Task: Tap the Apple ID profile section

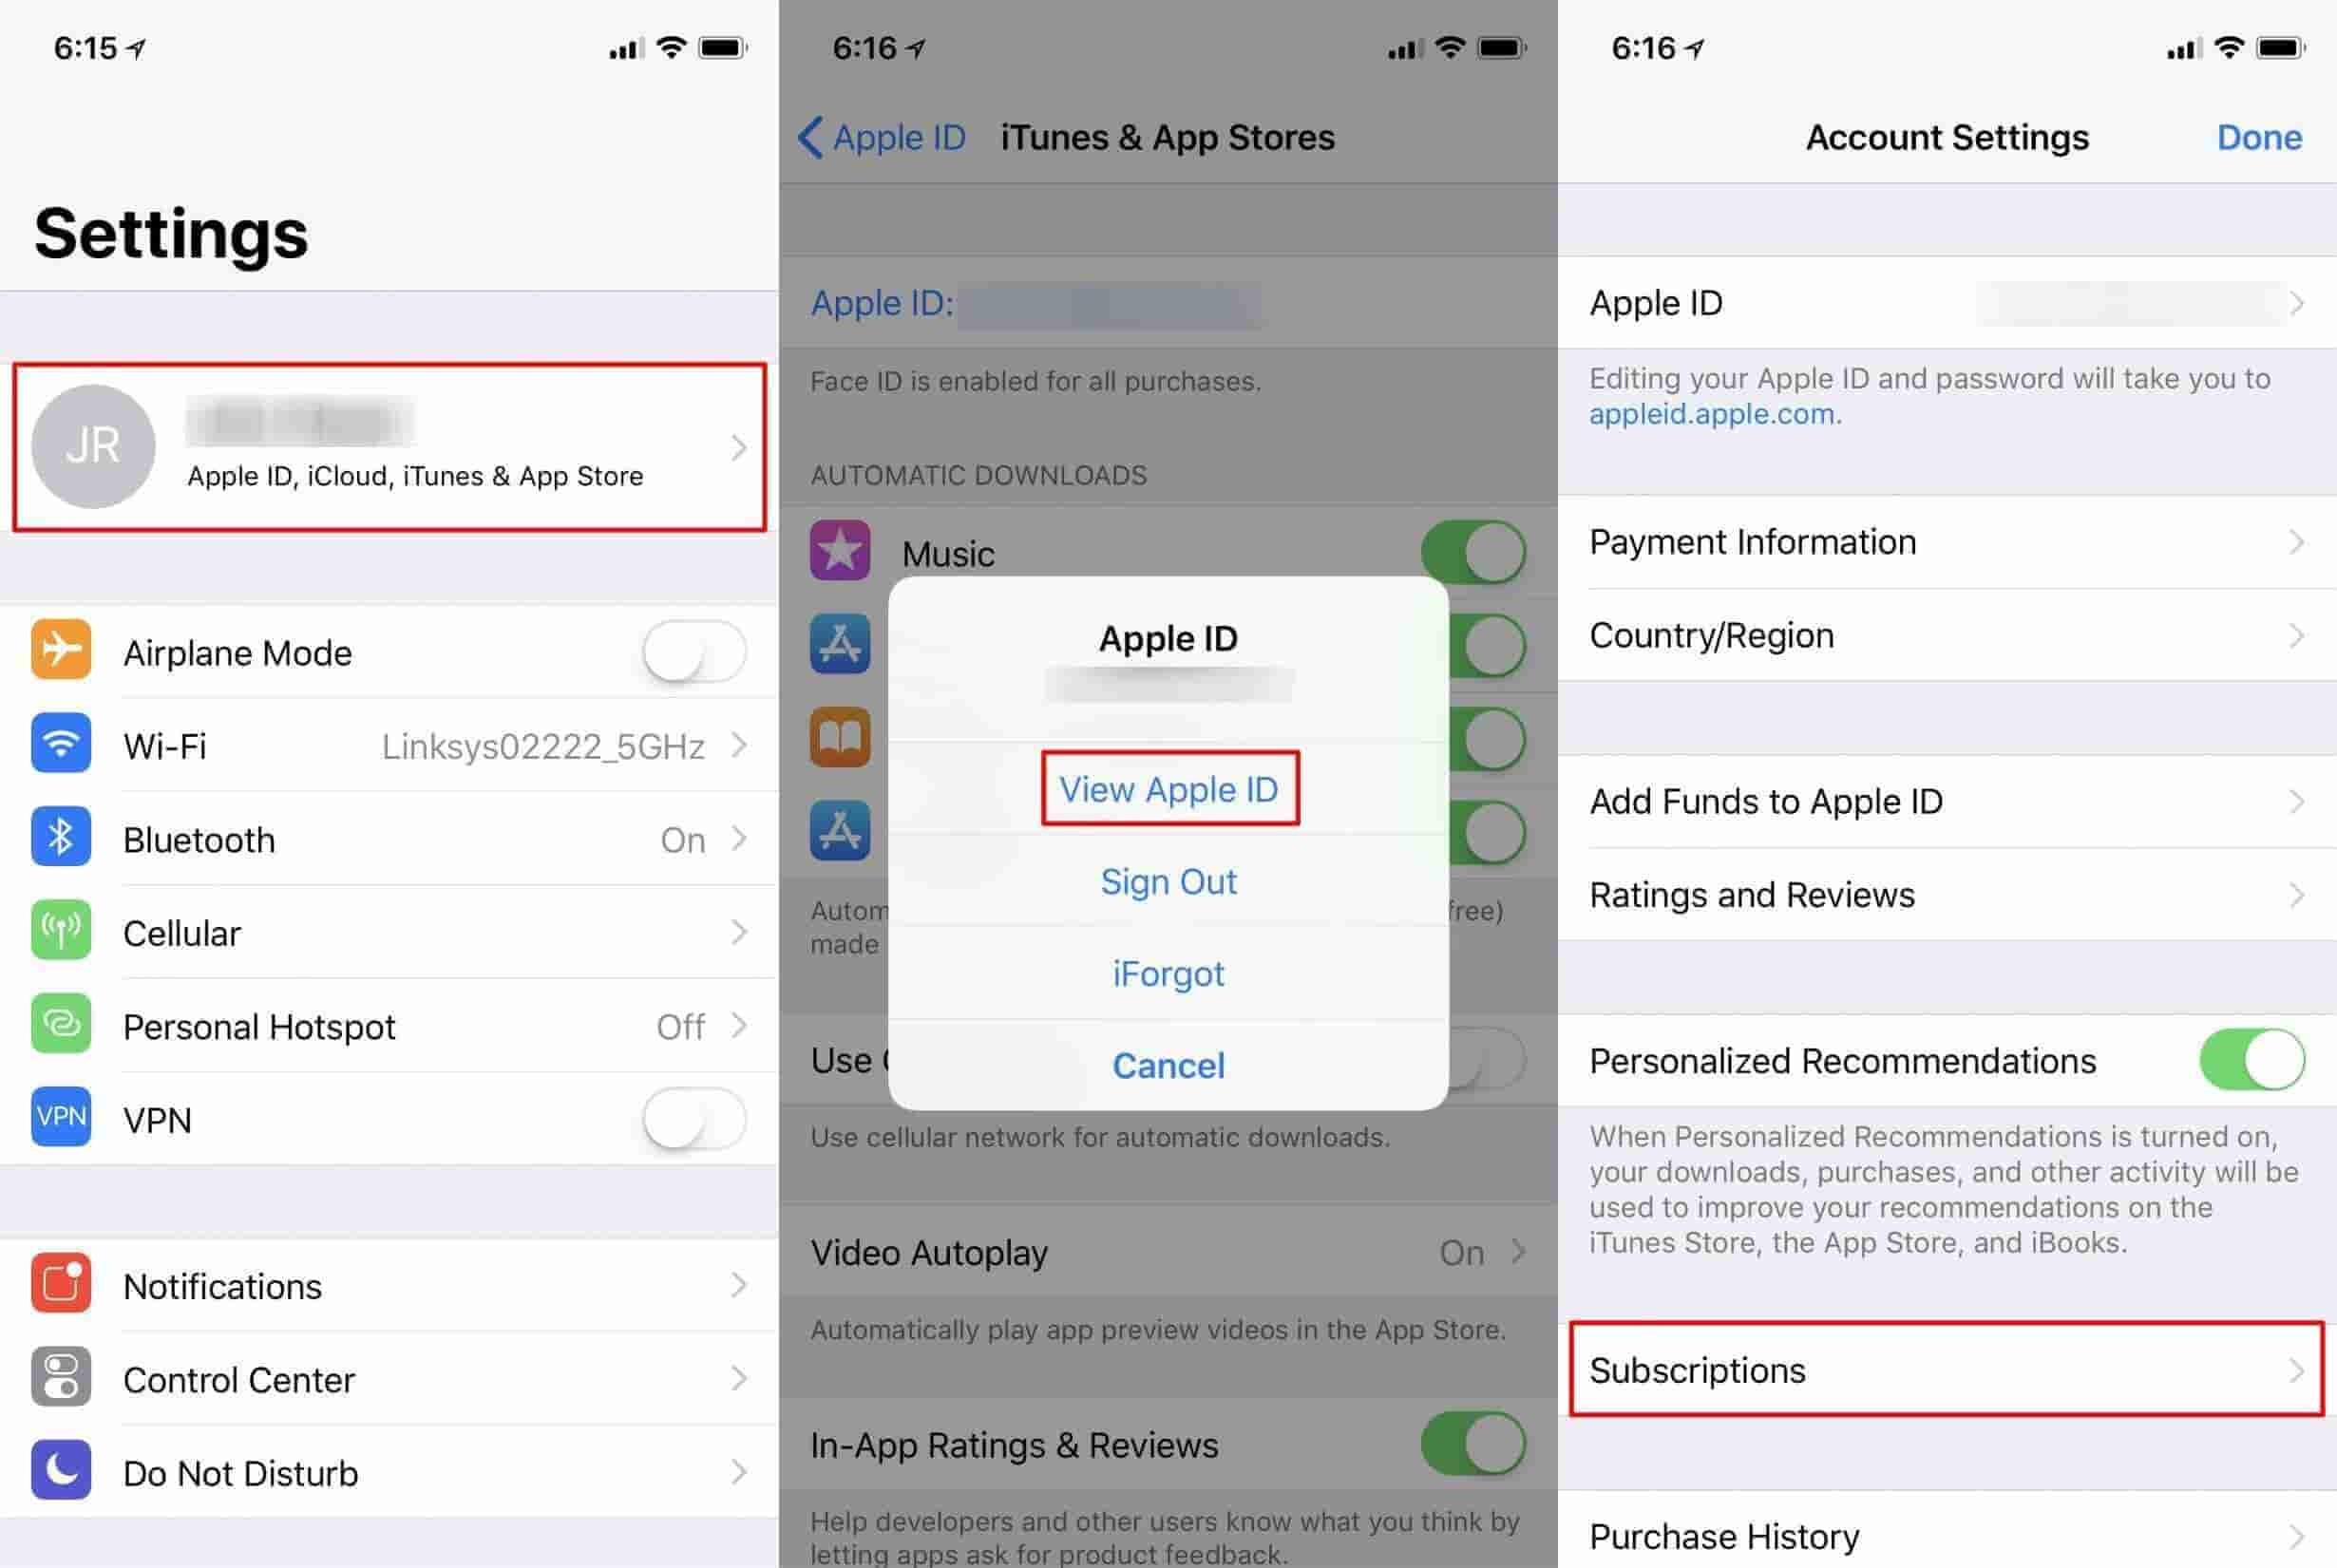Action: [389, 446]
